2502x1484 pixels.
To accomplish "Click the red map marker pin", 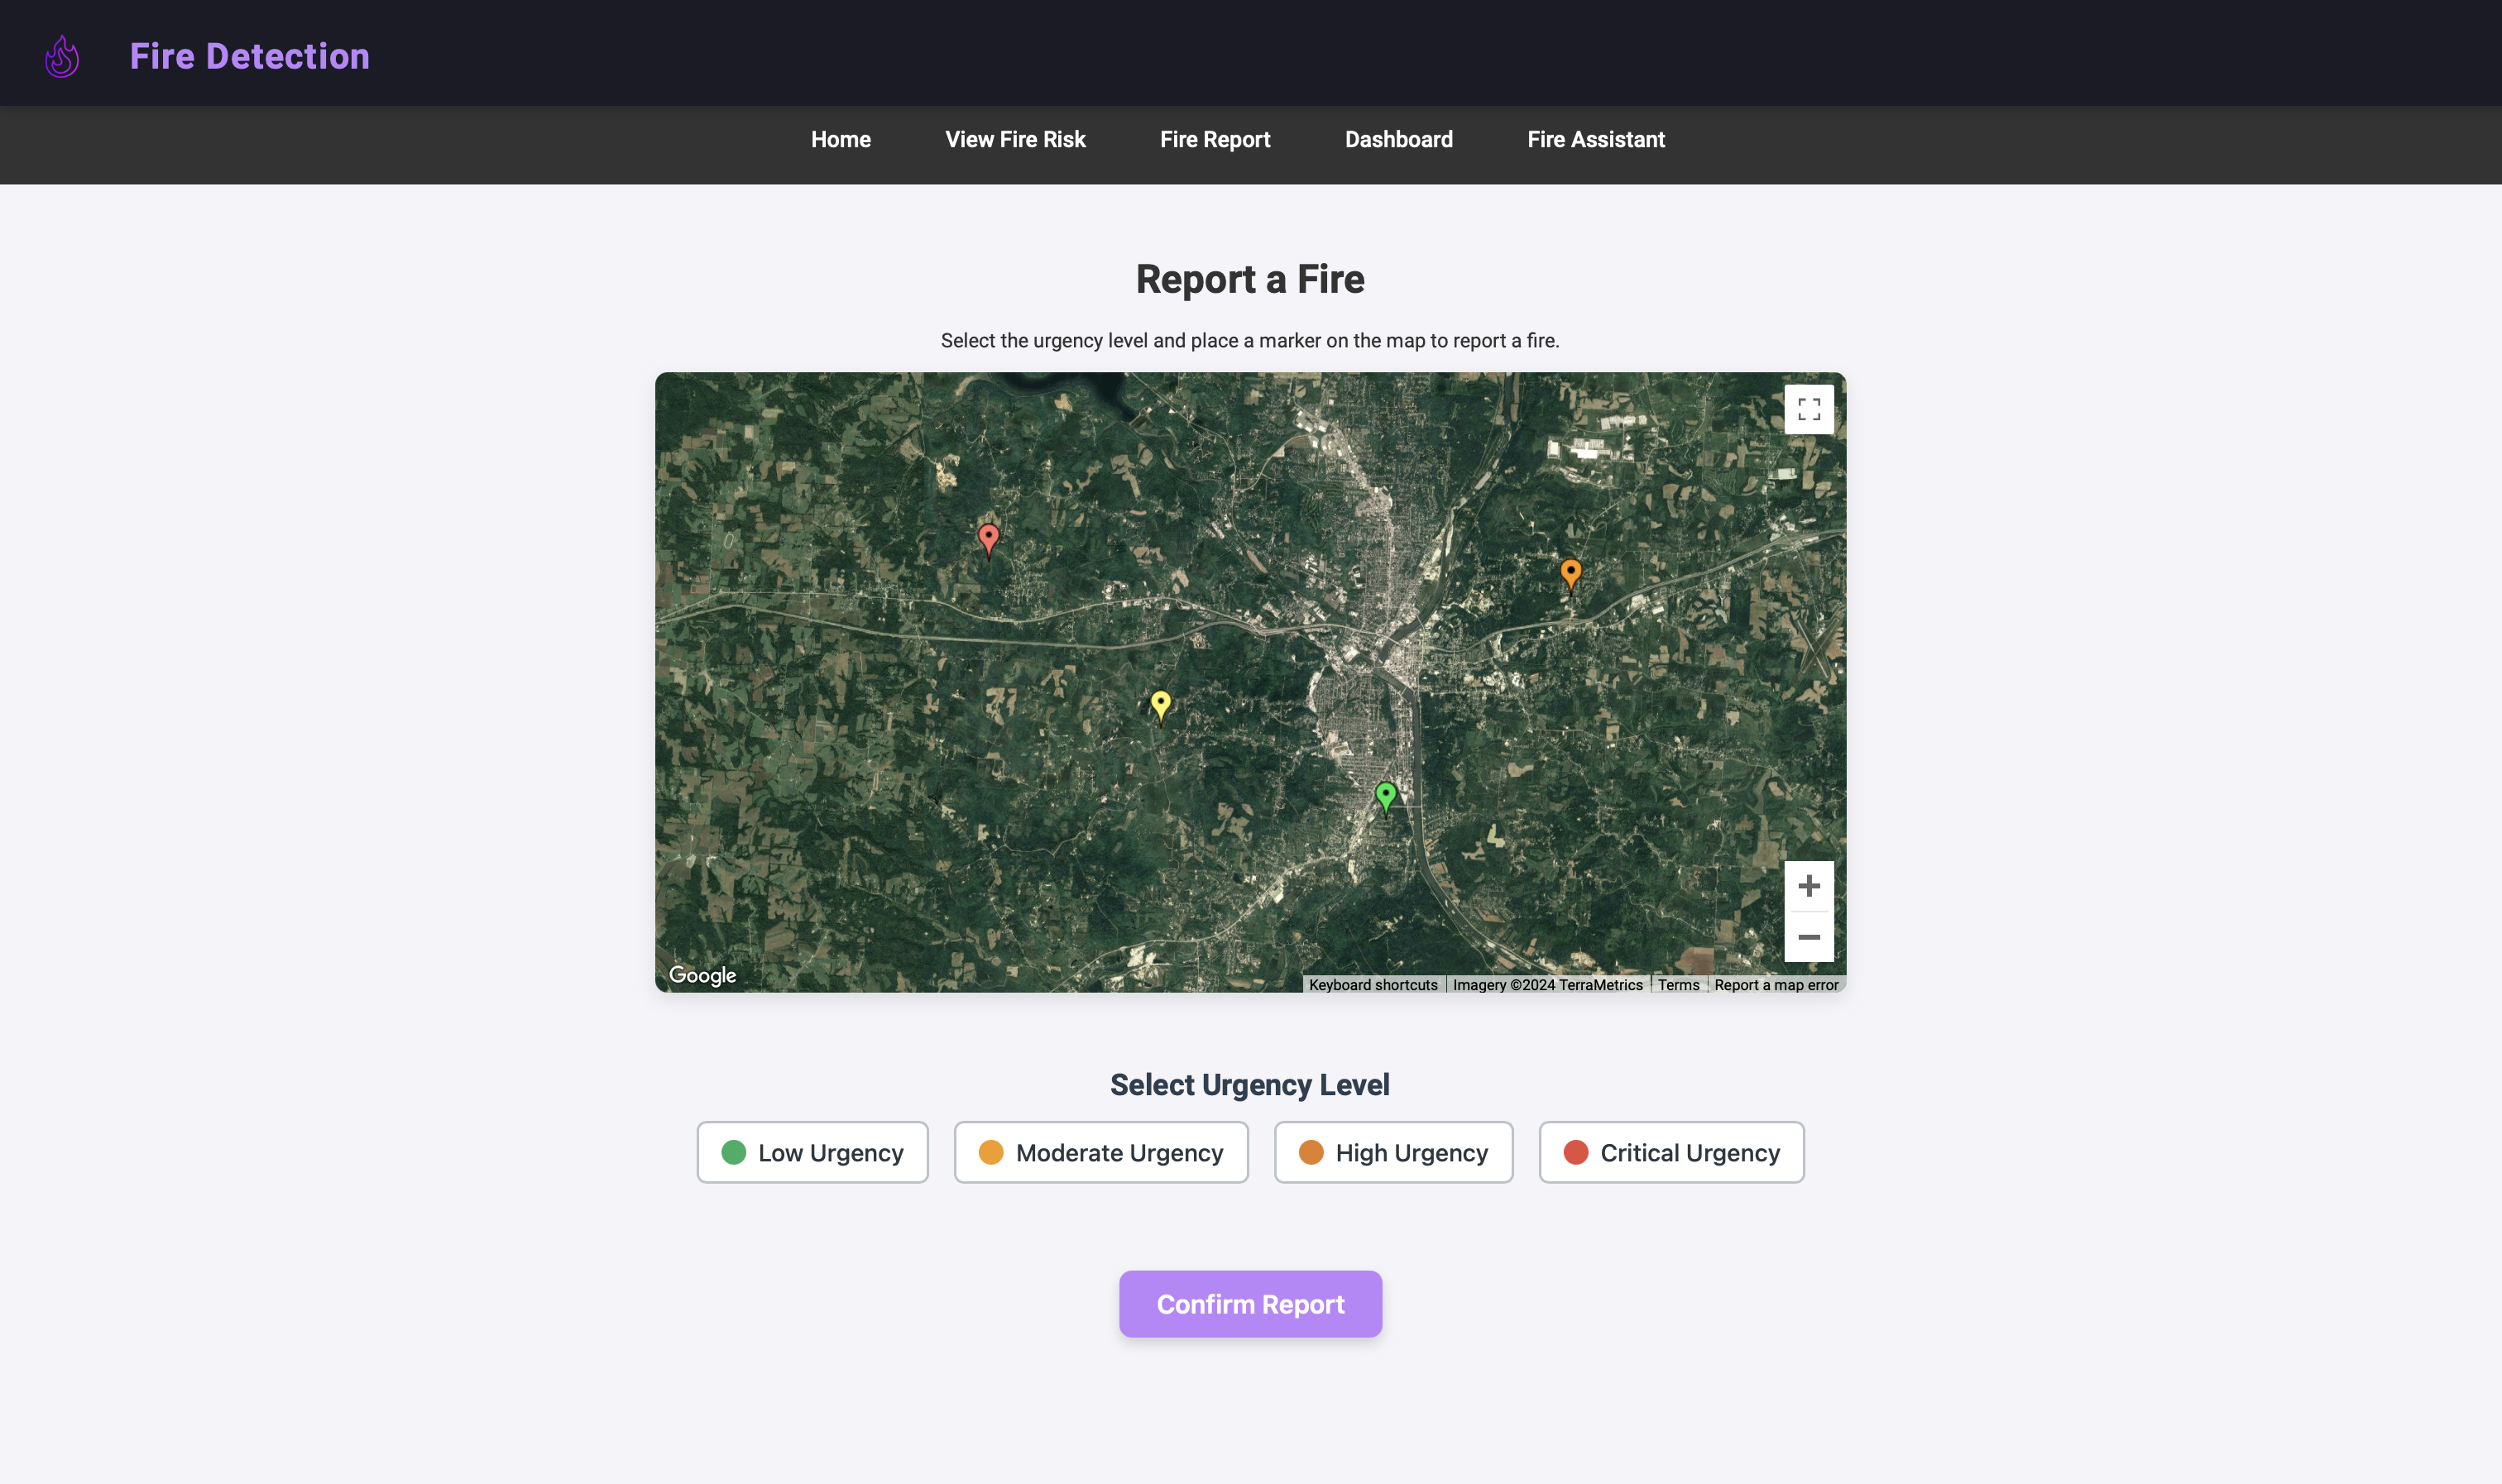I will (988, 538).
